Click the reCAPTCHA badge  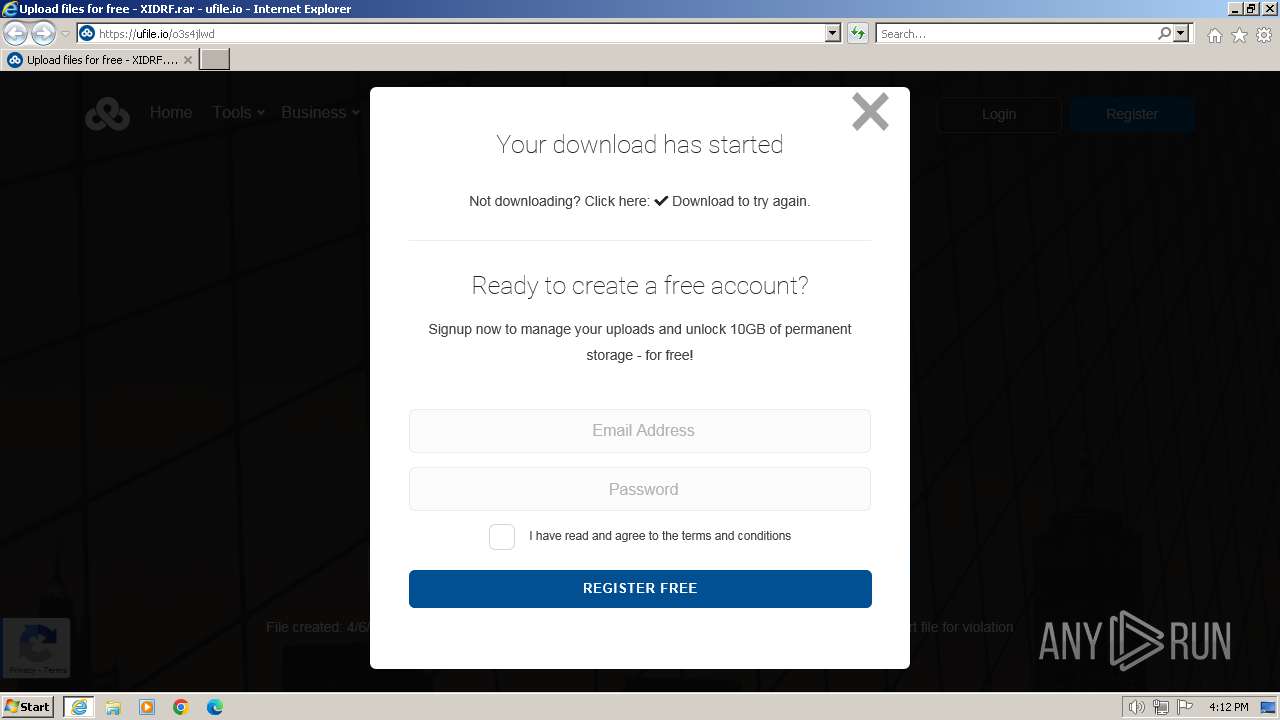36,647
